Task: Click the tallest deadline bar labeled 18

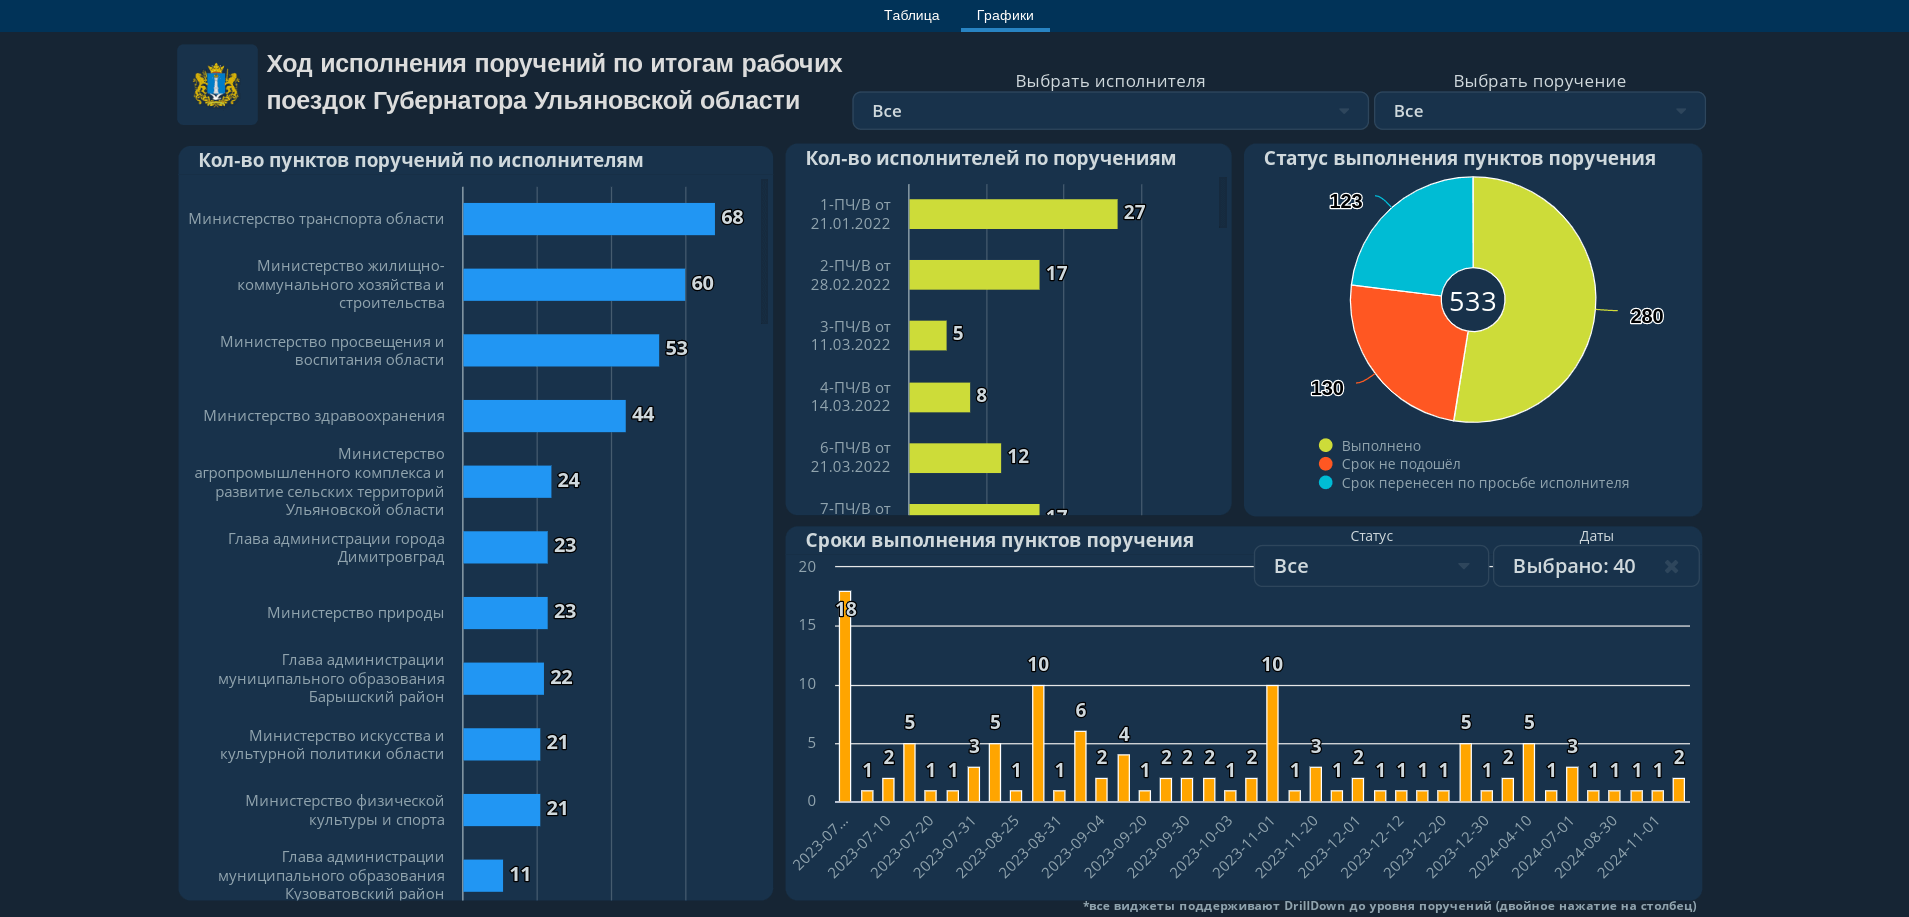Action: (845, 696)
